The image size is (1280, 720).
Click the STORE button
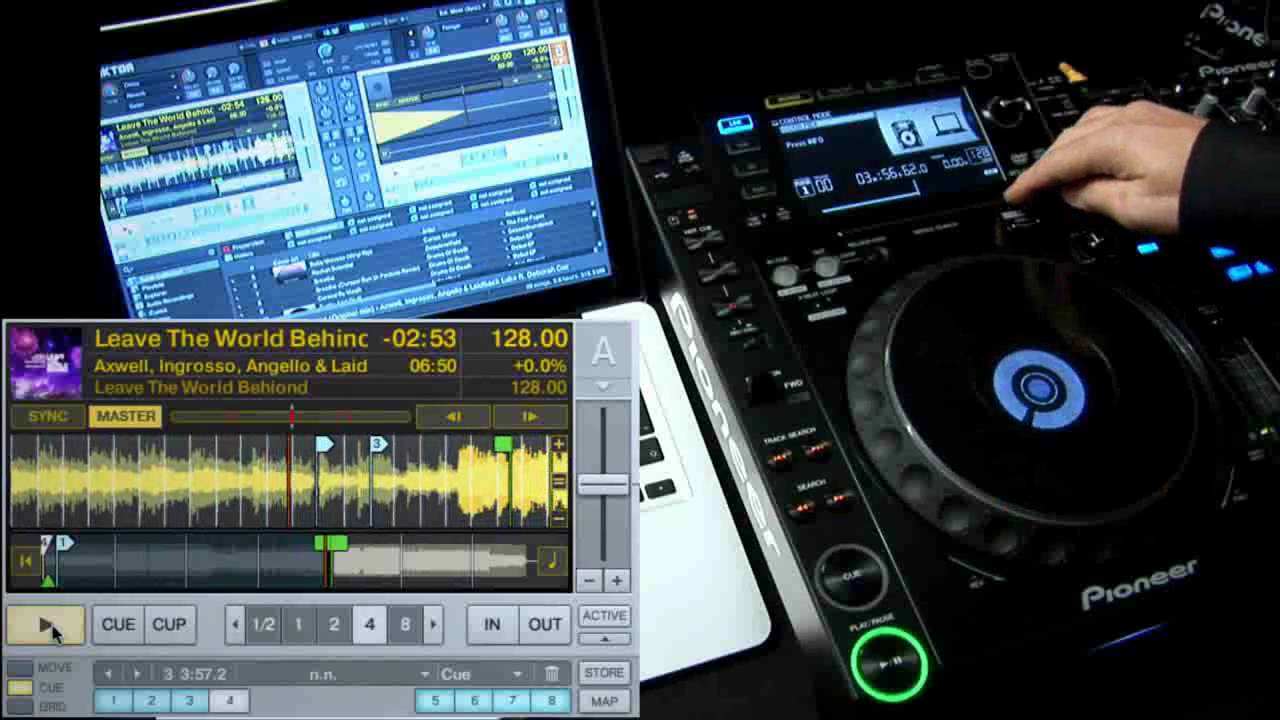tap(604, 673)
